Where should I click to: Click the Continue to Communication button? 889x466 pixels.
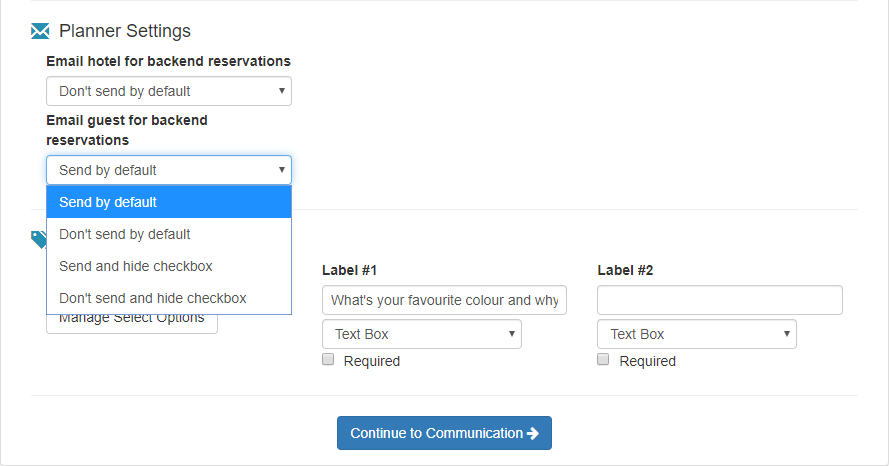pyautogui.click(x=444, y=433)
